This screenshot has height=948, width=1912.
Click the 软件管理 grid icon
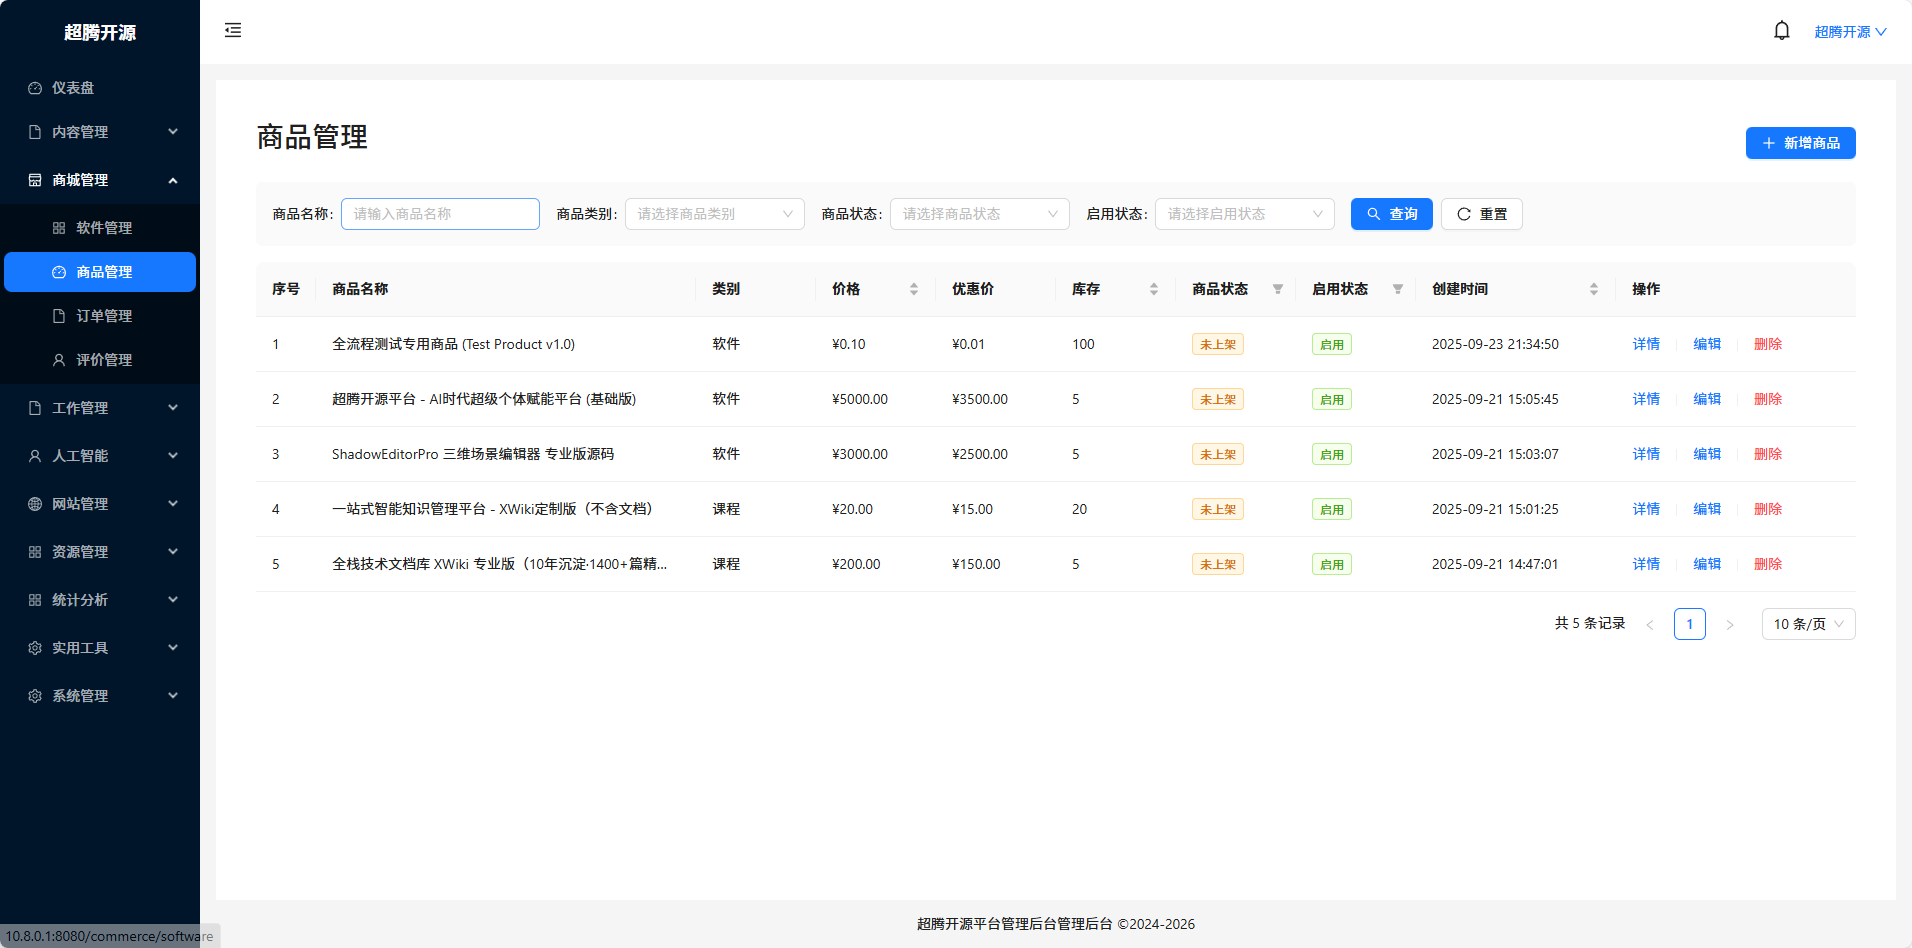point(59,227)
